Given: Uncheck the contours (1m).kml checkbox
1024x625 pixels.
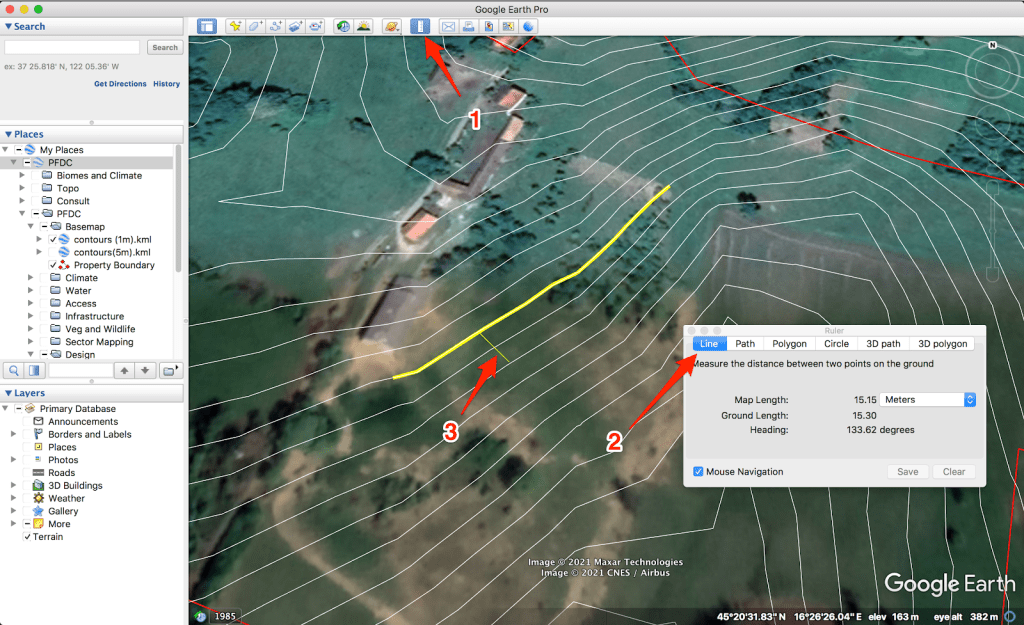Looking at the screenshot, I should (x=53, y=239).
